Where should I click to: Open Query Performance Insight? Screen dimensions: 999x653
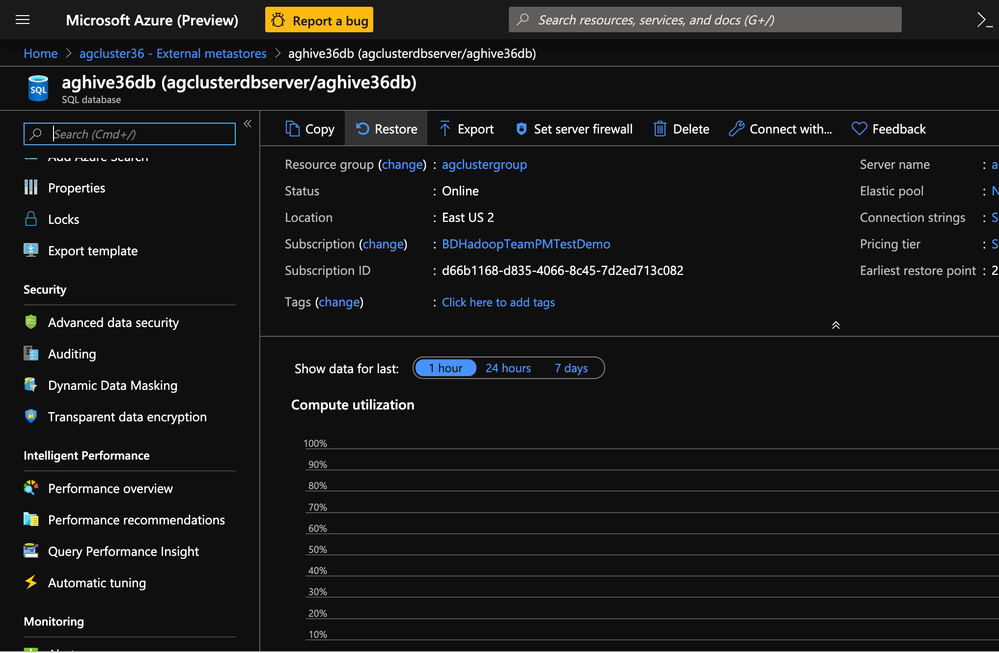(123, 551)
